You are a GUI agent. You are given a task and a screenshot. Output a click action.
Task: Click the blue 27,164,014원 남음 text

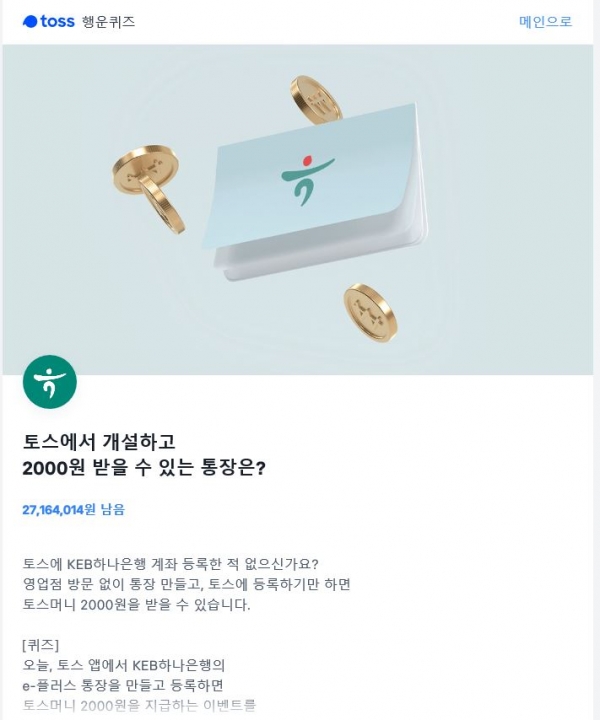(x=73, y=509)
